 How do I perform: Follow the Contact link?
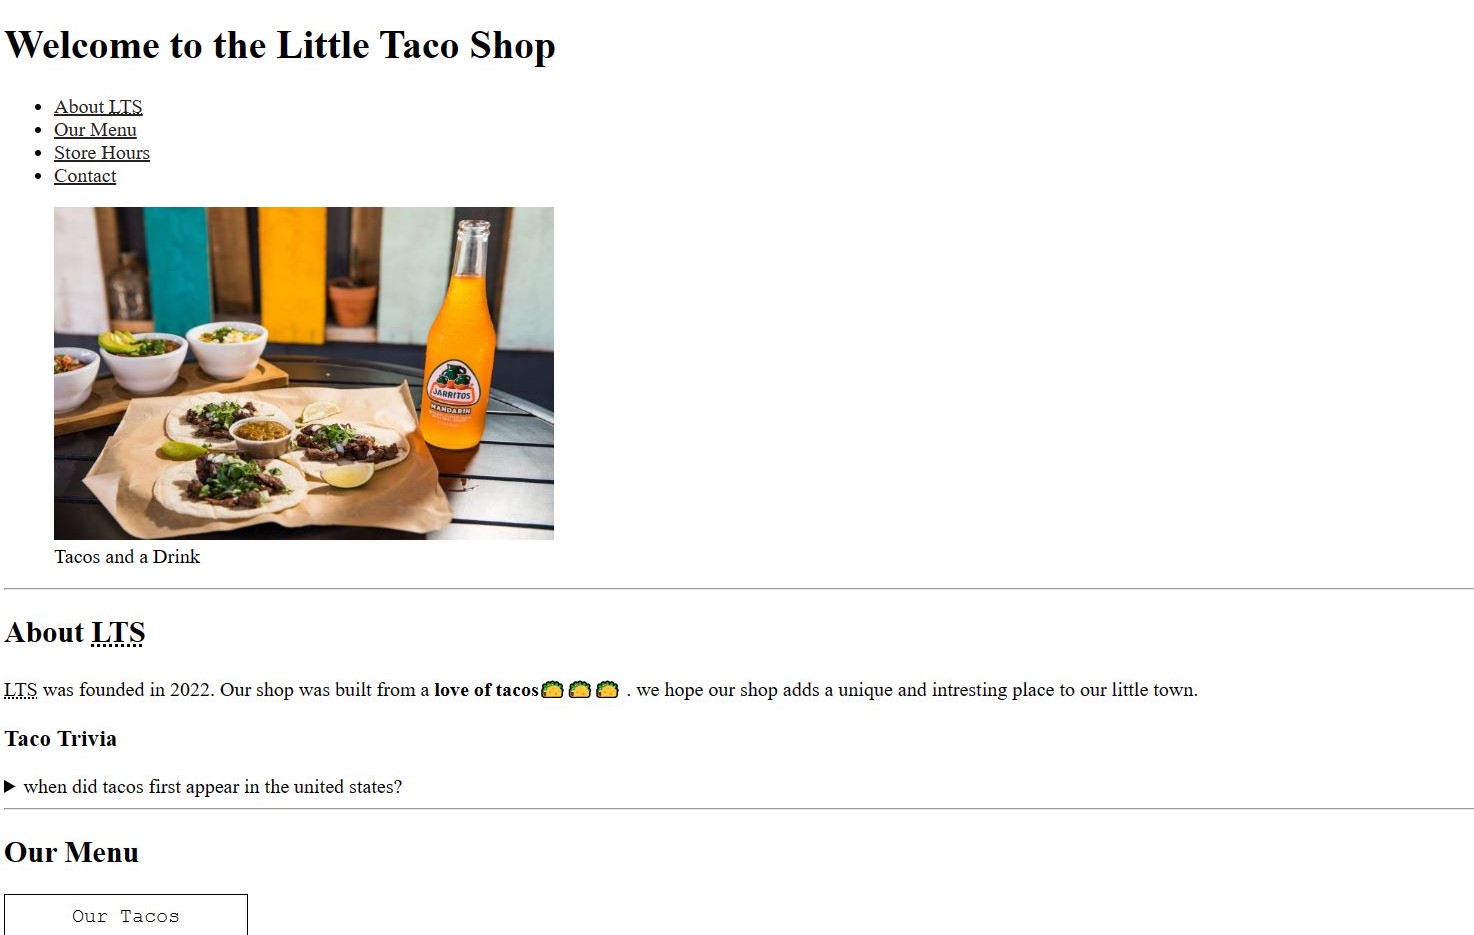point(85,176)
